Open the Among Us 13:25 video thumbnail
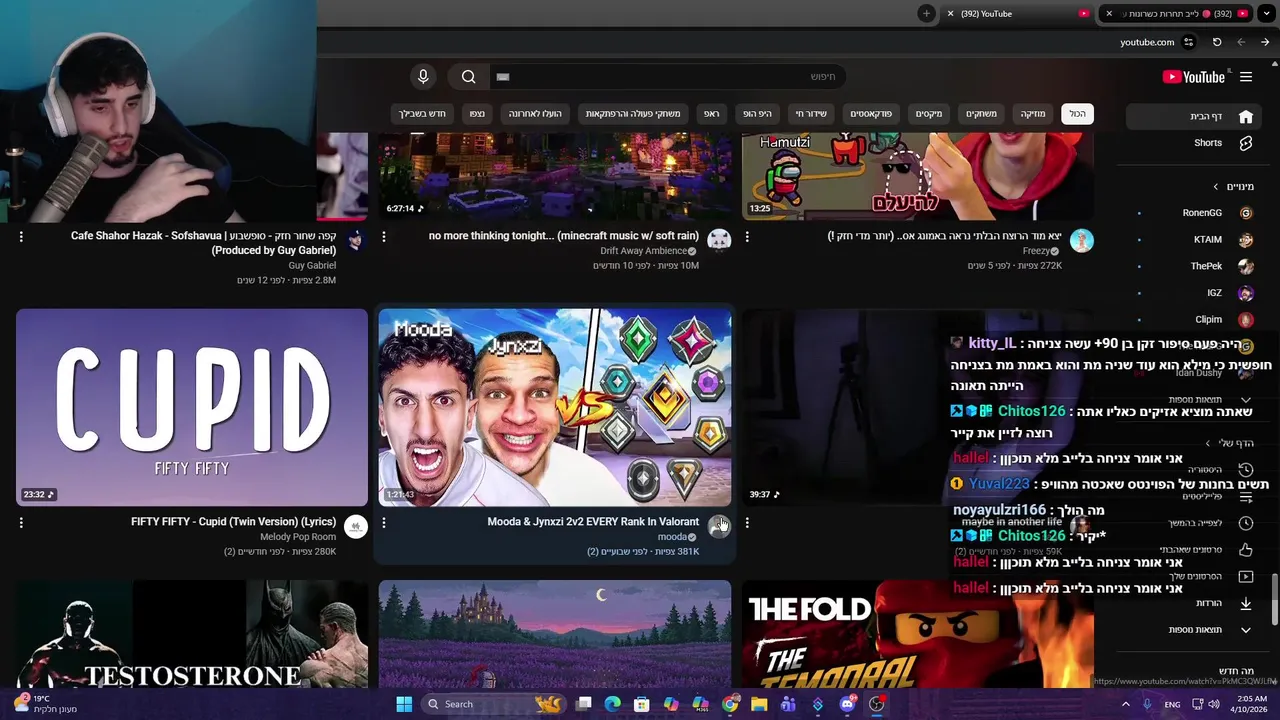This screenshot has height=720, width=1280. coord(918,176)
